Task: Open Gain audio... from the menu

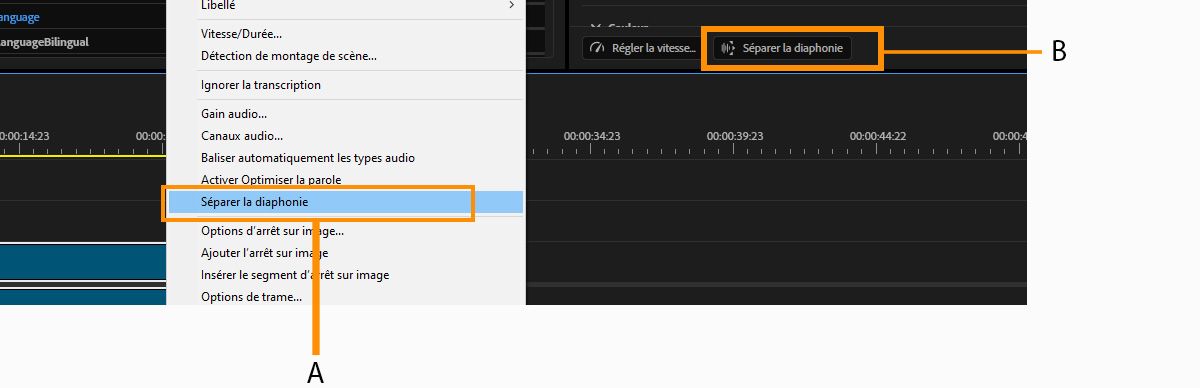Action: click(x=345, y=114)
